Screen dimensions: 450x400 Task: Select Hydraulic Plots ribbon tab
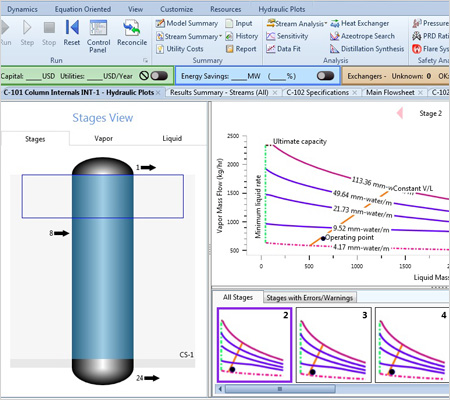click(x=282, y=9)
